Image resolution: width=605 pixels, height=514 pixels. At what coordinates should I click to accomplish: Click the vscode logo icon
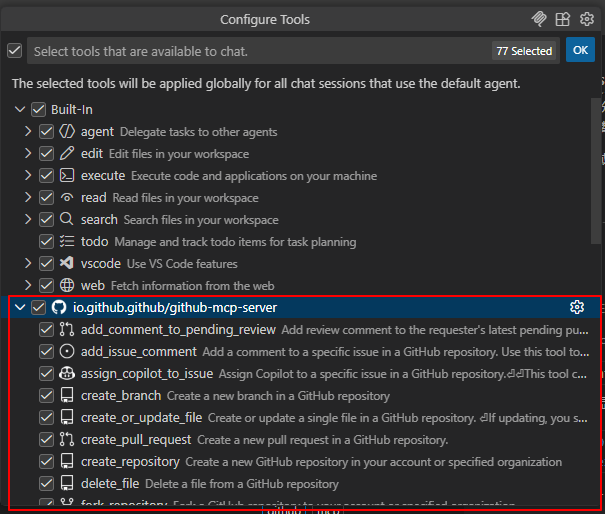[x=67, y=263]
